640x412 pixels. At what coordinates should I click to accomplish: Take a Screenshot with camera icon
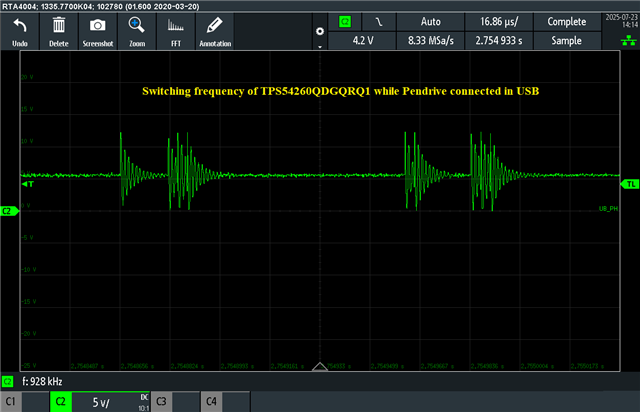click(98, 31)
